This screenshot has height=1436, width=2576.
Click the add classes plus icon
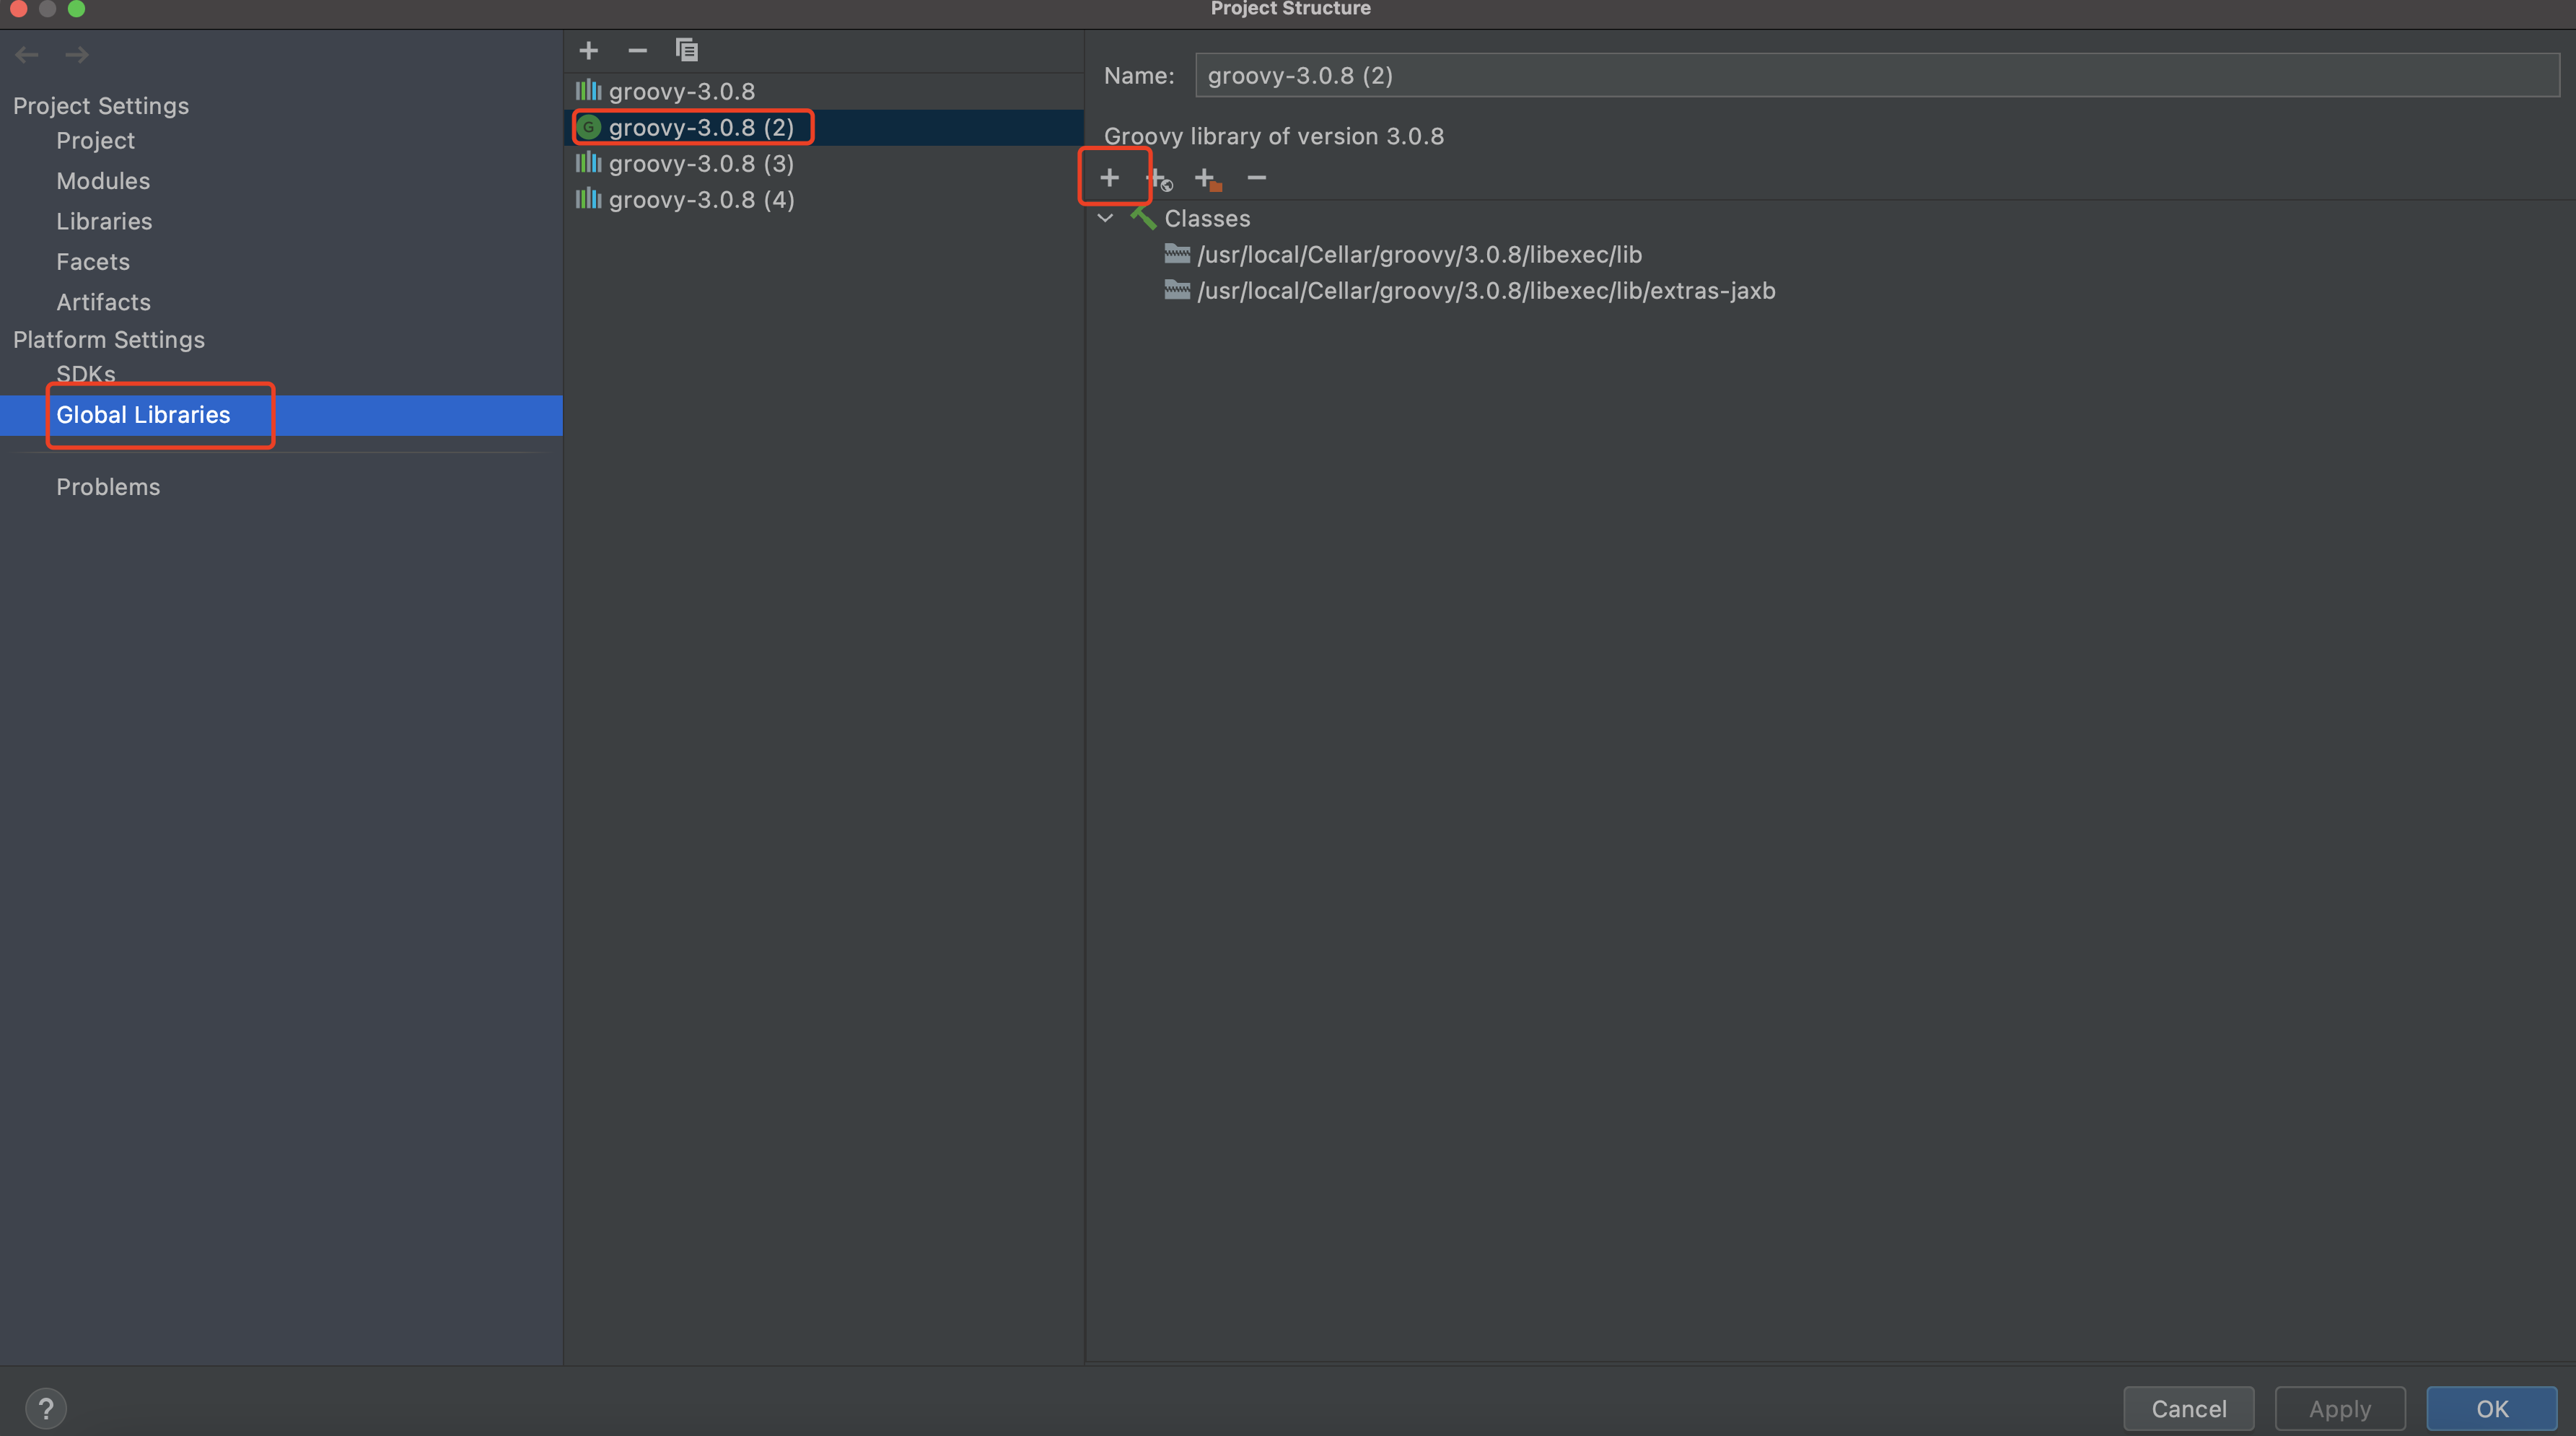tap(1109, 178)
